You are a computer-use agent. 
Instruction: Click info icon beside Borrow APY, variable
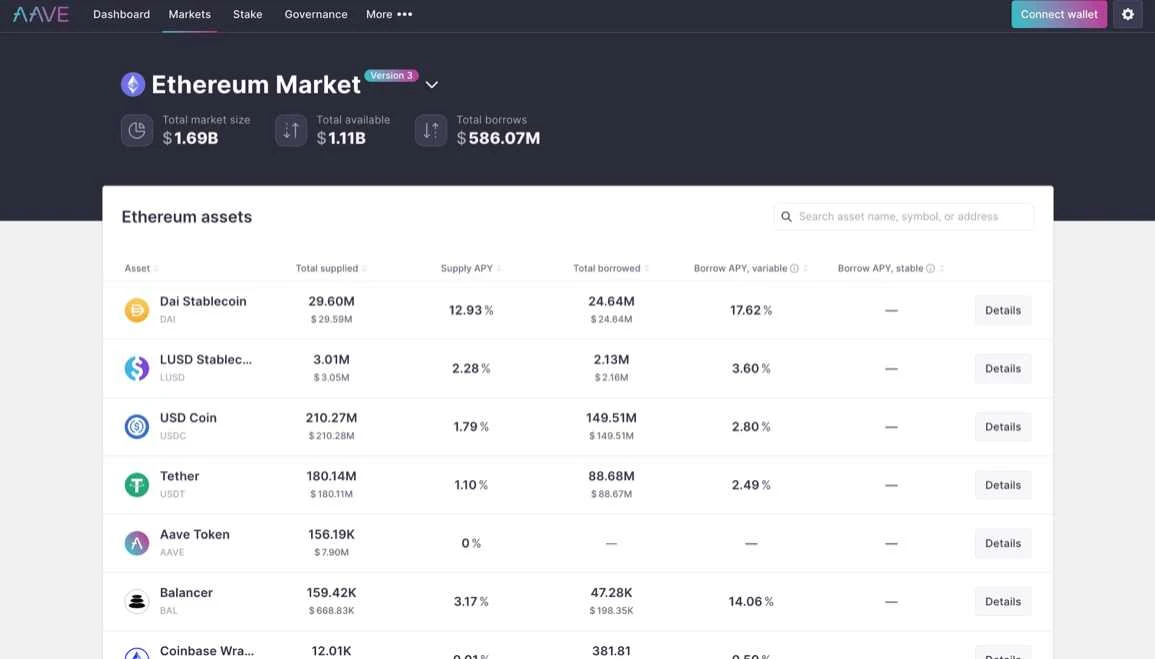[795, 269]
